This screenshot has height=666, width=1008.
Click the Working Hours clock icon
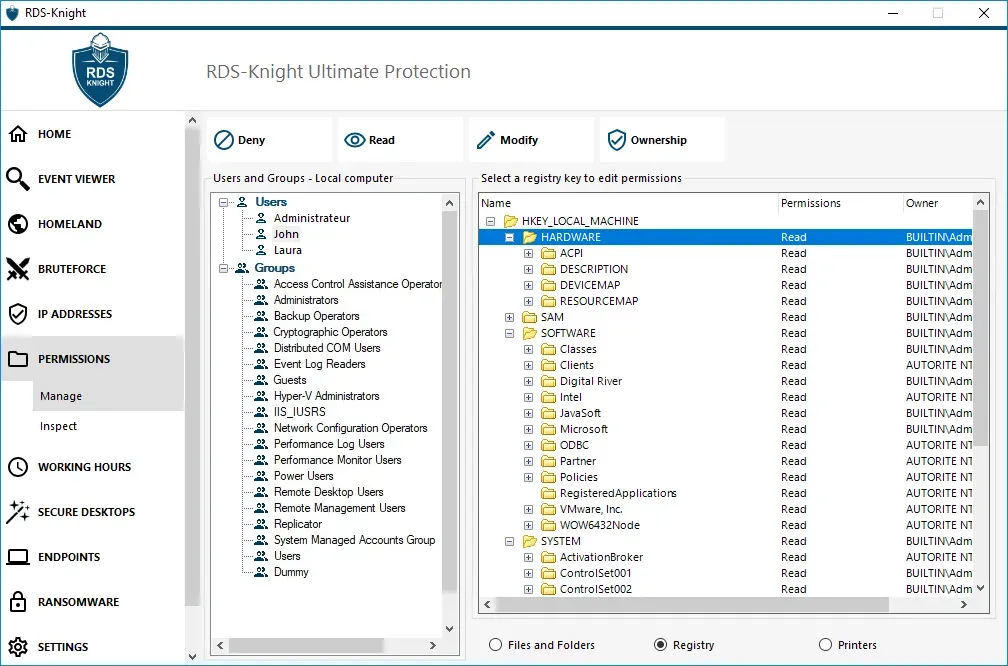pyautogui.click(x=18, y=467)
